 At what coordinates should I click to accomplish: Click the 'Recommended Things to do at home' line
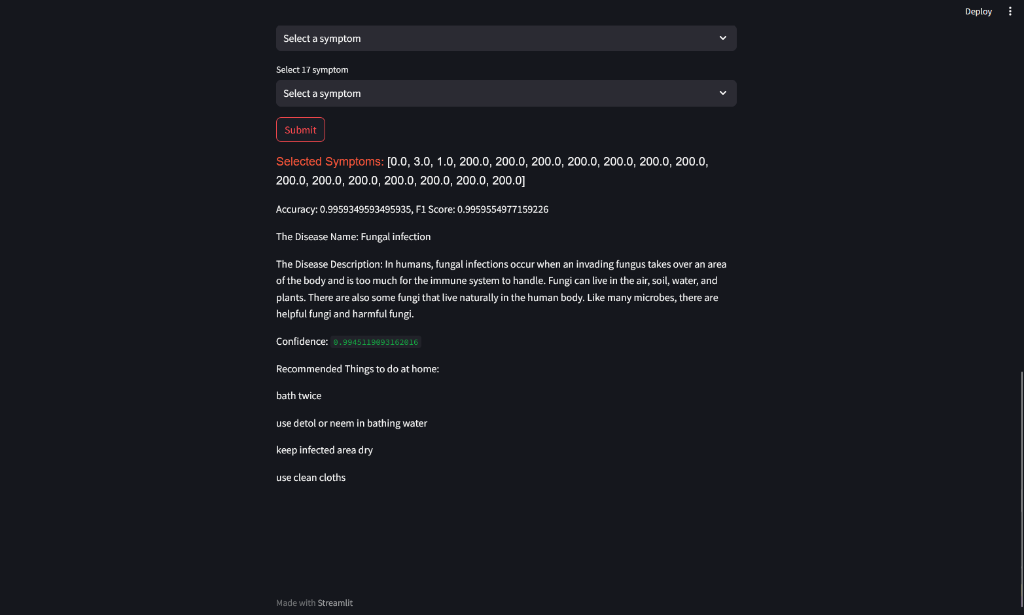(357, 369)
